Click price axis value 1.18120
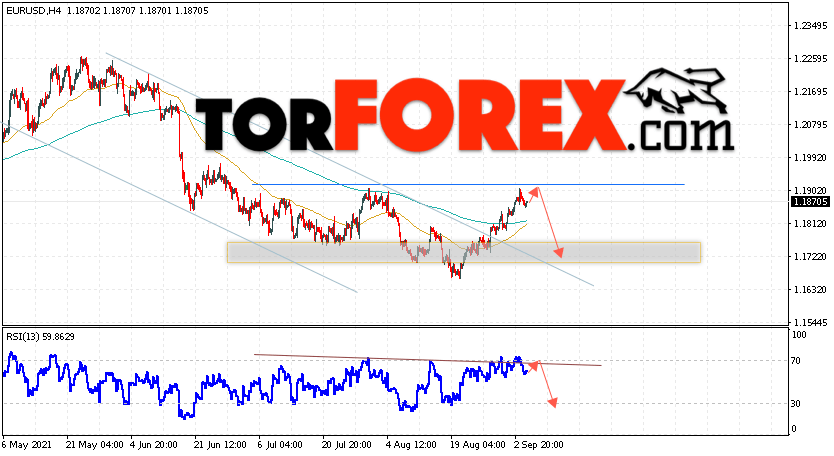 811,223
